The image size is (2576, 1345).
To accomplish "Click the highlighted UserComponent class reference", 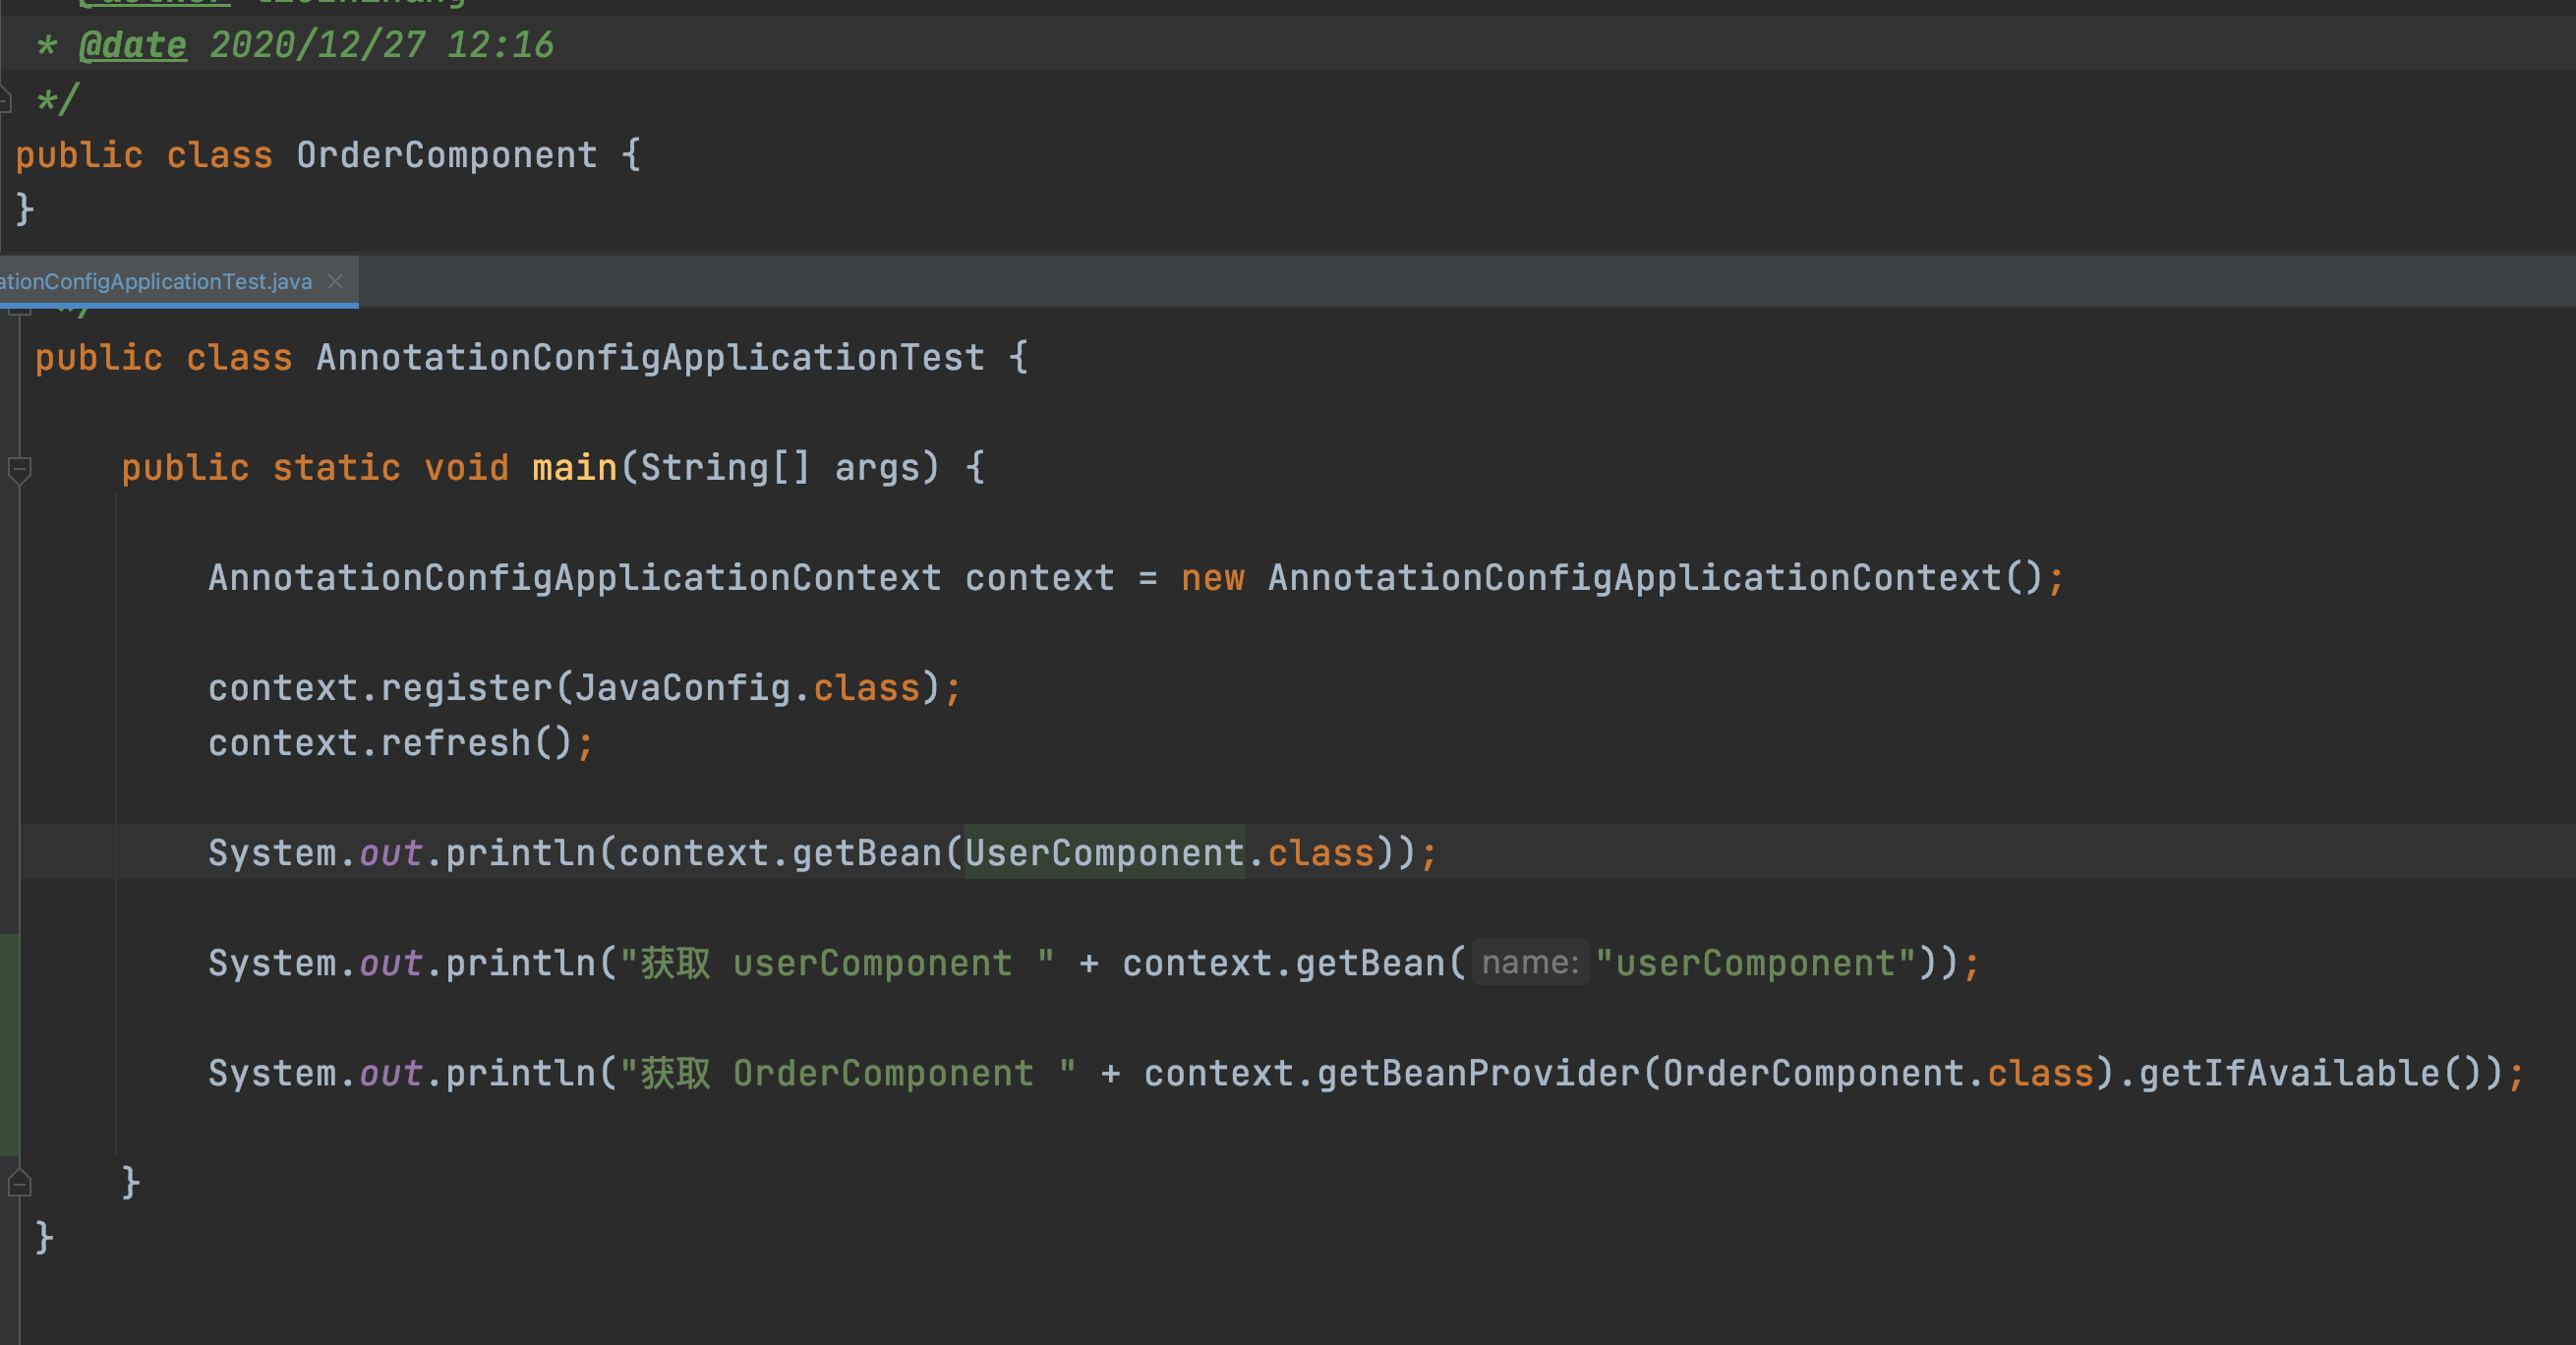I will coord(1104,853).
